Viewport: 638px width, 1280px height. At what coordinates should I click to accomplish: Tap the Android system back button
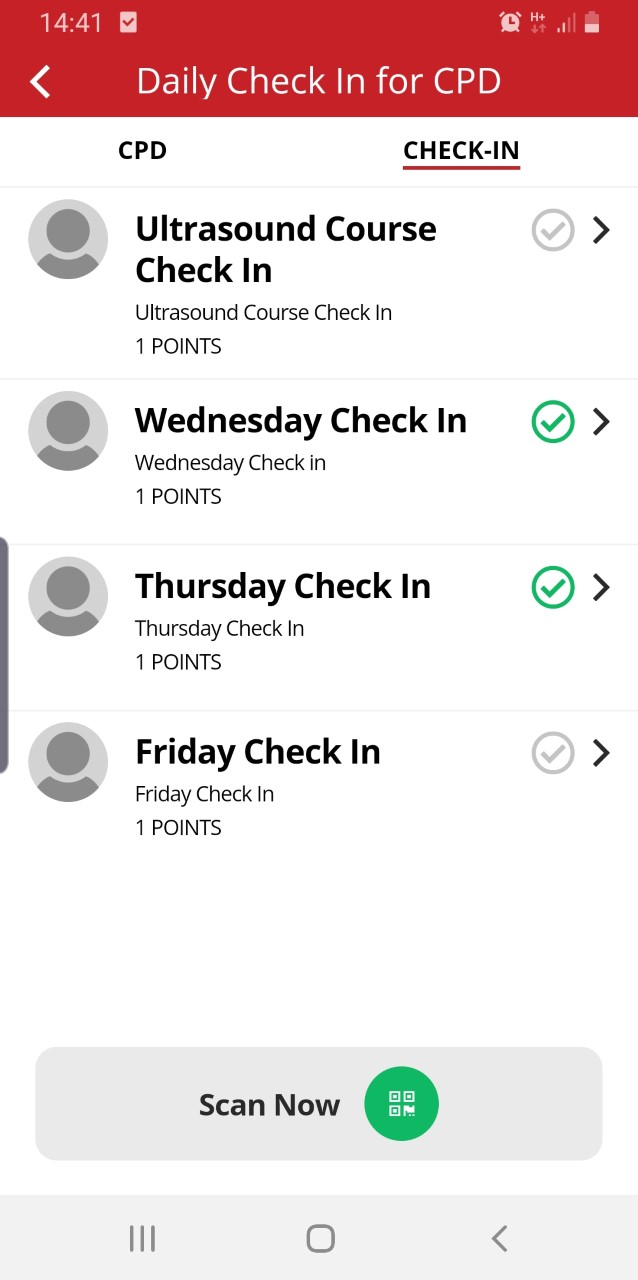pyautogui.click(x=499, y=1239)
